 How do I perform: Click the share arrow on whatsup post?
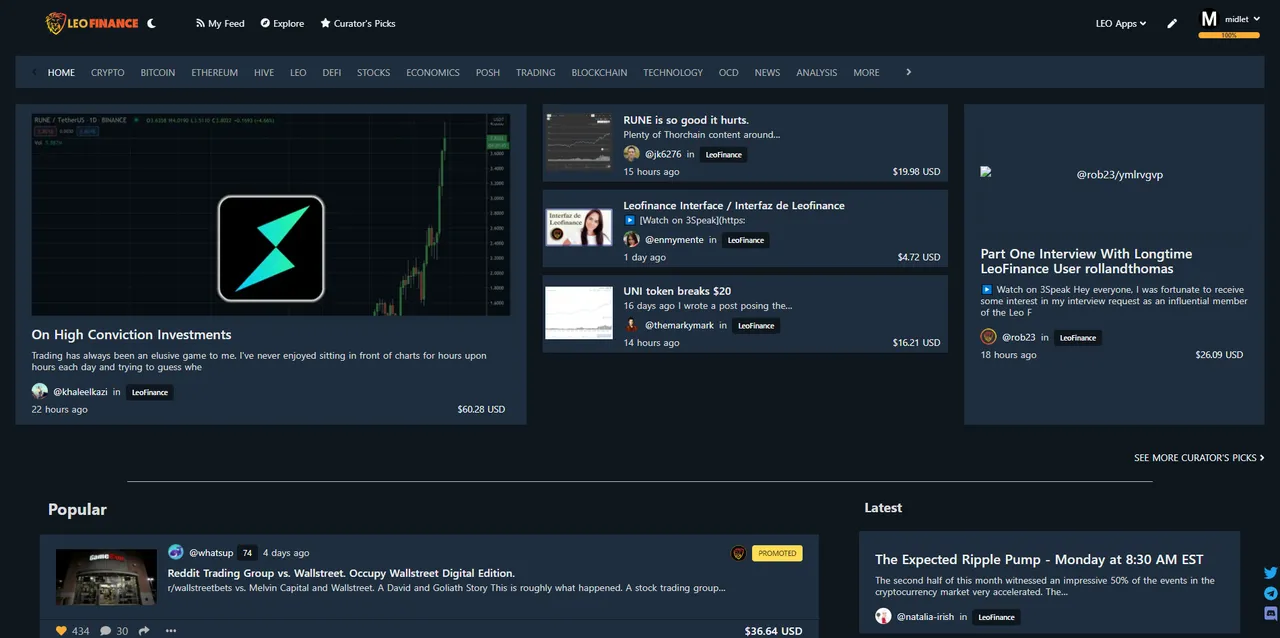click(144, 631)
